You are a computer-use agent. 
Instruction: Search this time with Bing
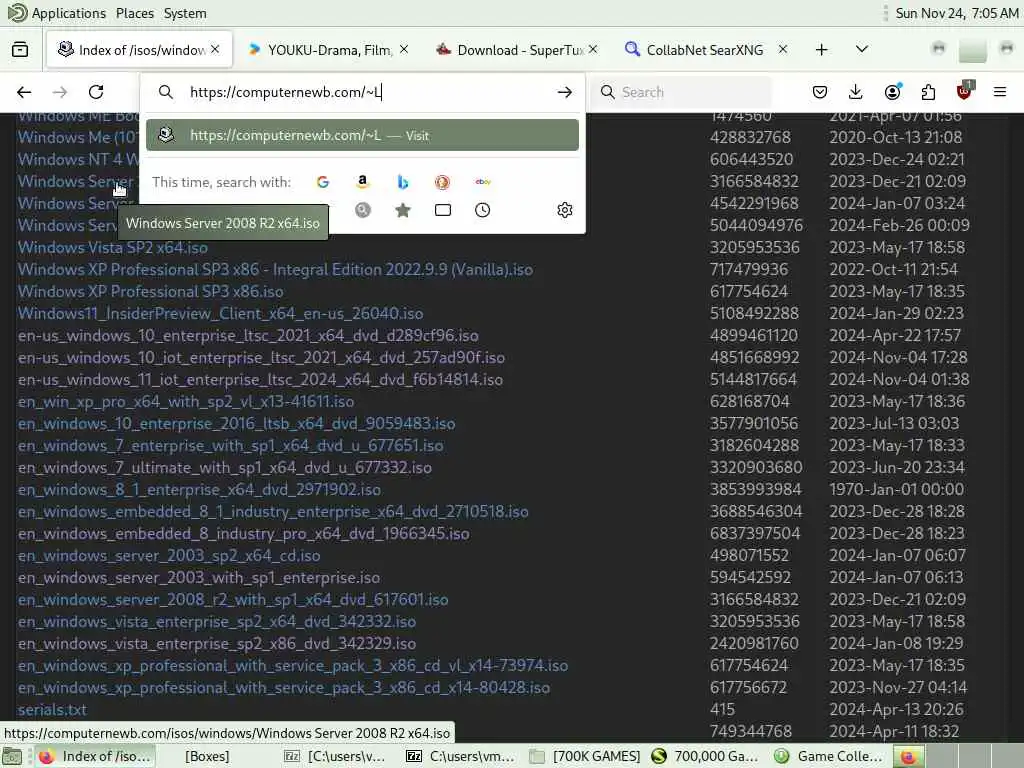tap(403, 182)
